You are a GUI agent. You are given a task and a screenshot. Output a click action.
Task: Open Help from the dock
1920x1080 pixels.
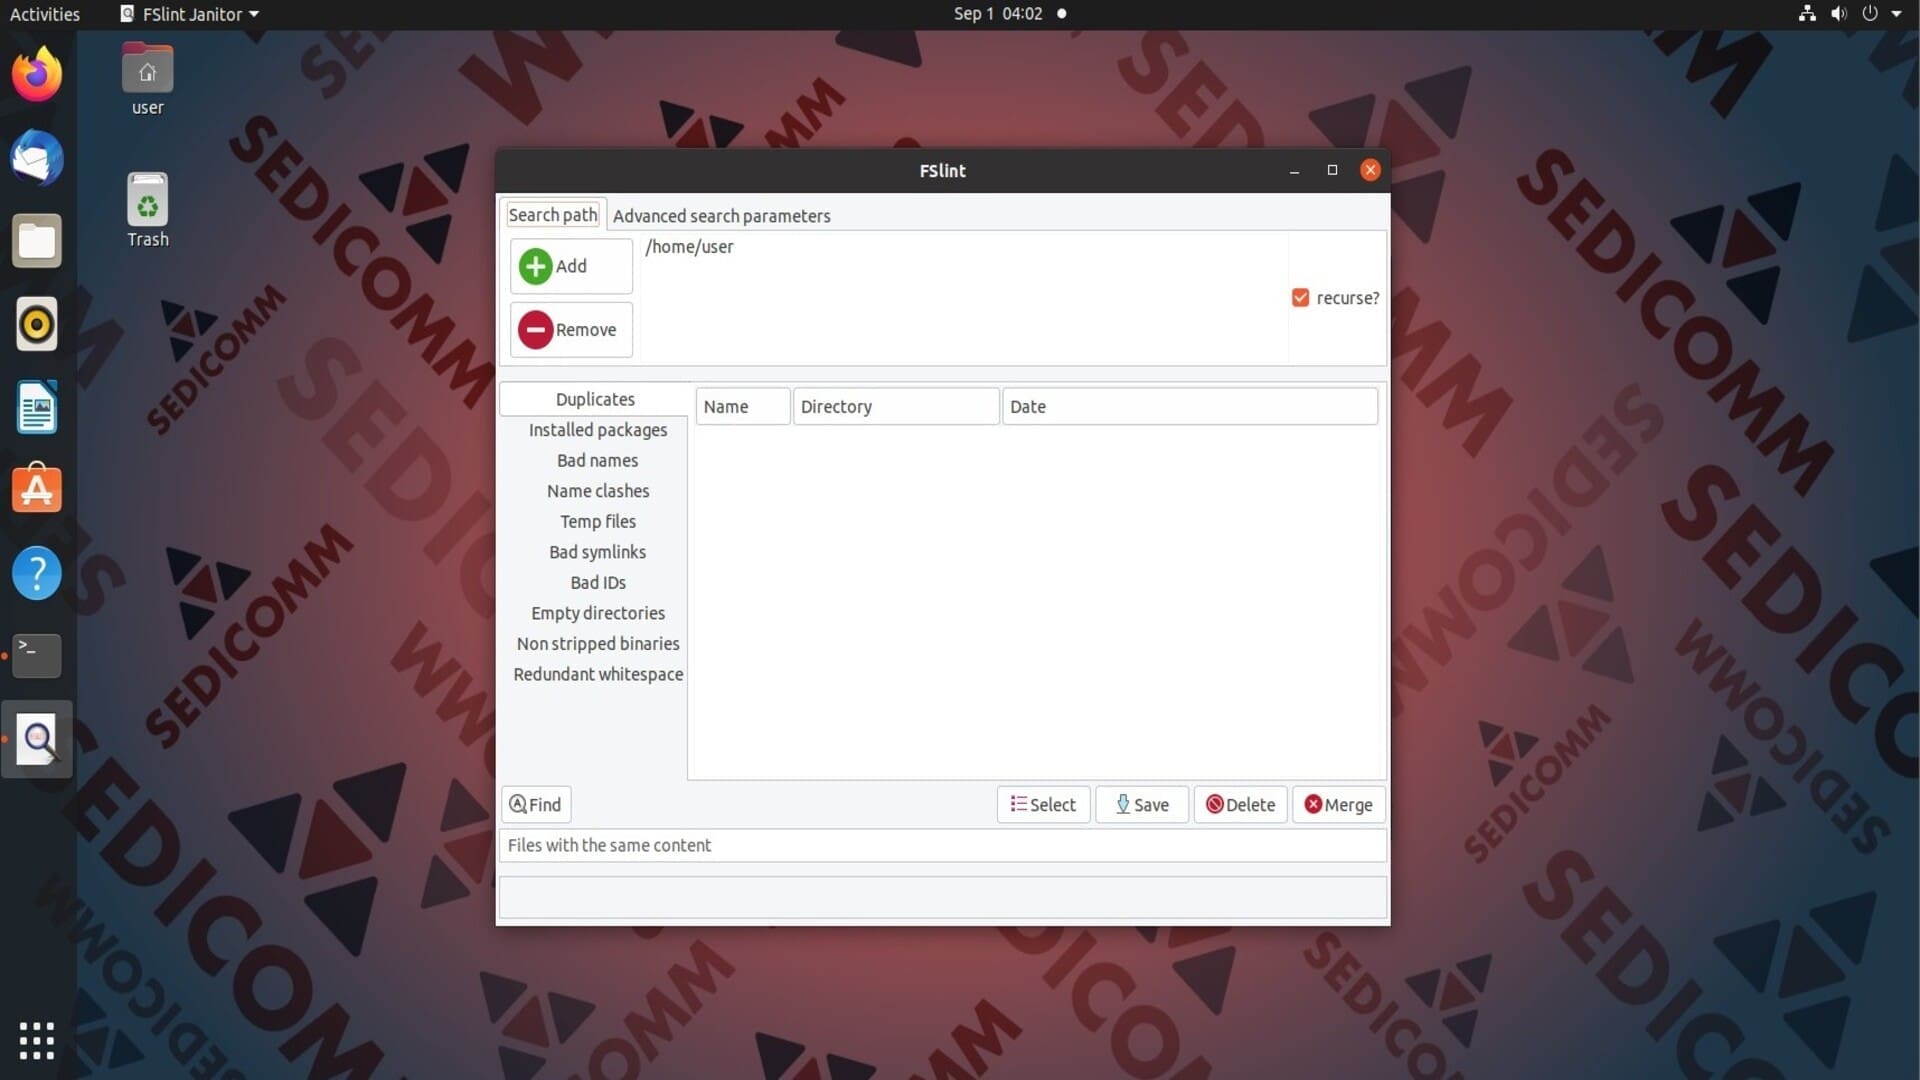37,573
